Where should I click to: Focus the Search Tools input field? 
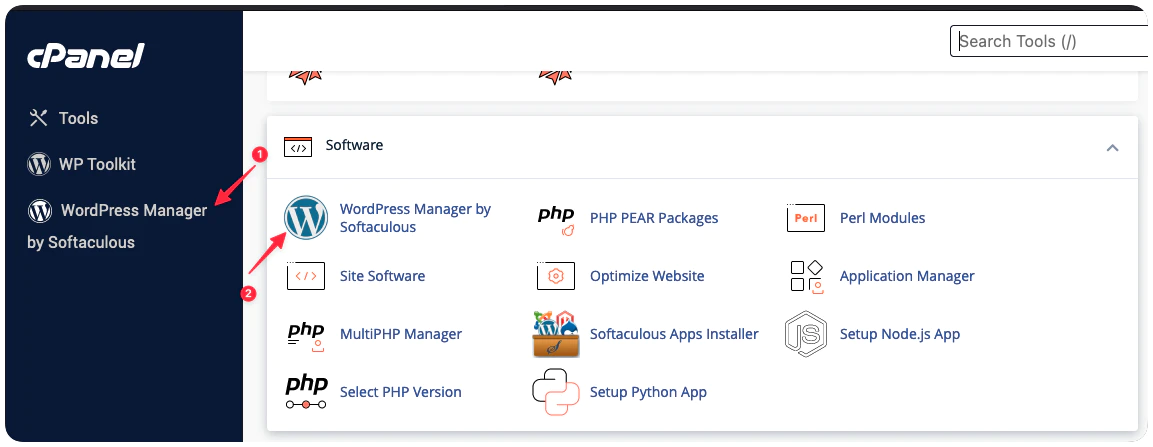[1050, 41]
